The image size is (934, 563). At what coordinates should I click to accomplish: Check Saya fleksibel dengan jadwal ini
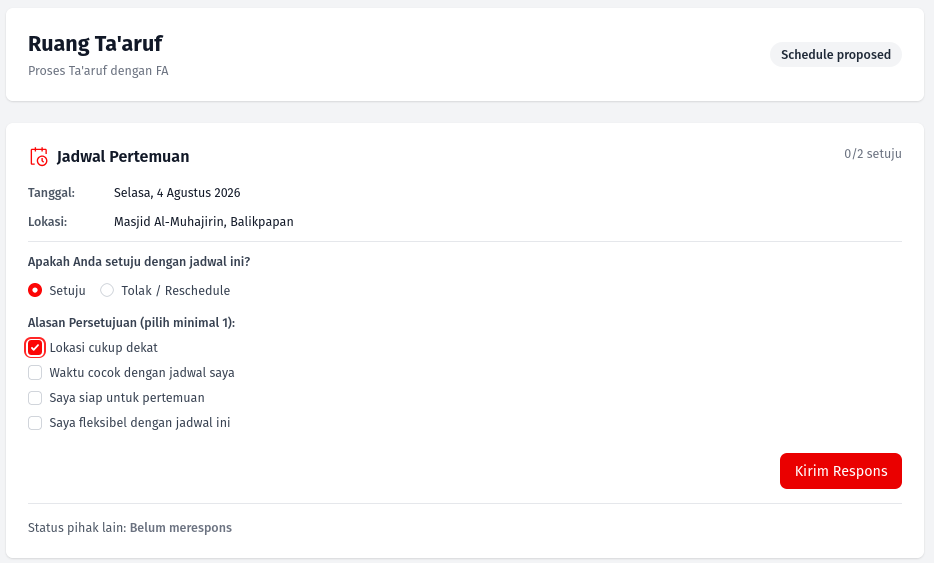[35, 422]
